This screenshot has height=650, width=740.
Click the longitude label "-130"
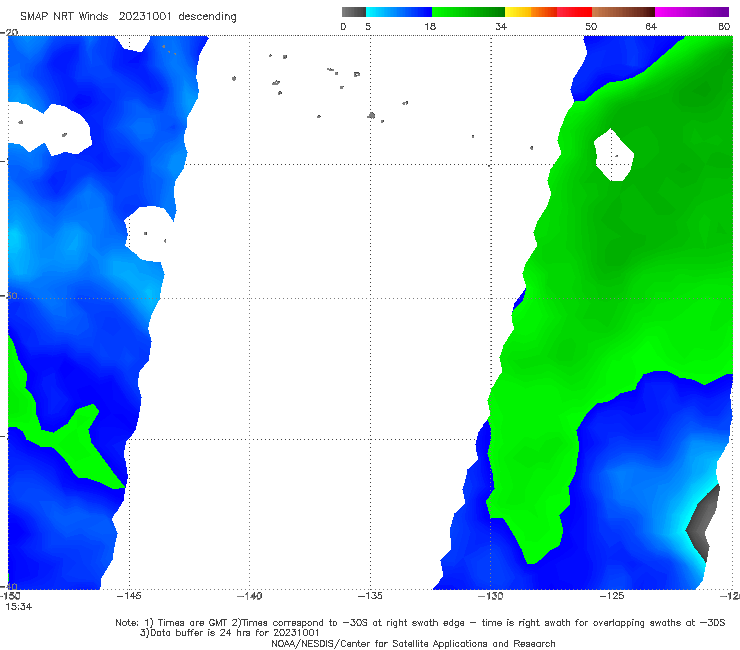pos(491,596)
